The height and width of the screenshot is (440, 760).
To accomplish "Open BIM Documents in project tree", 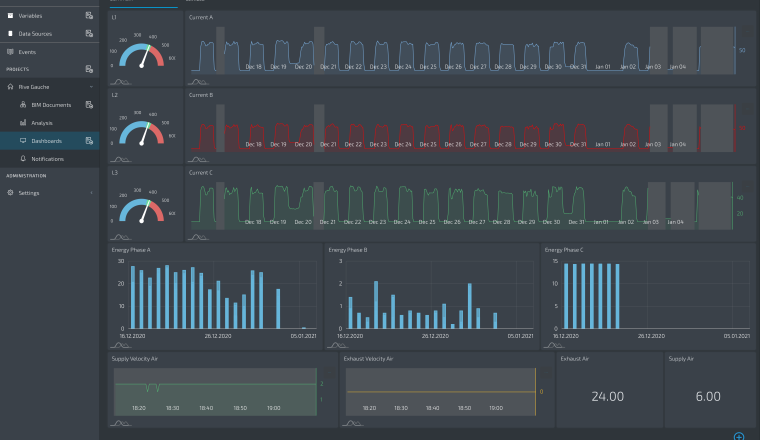I will tap(50, 104).
